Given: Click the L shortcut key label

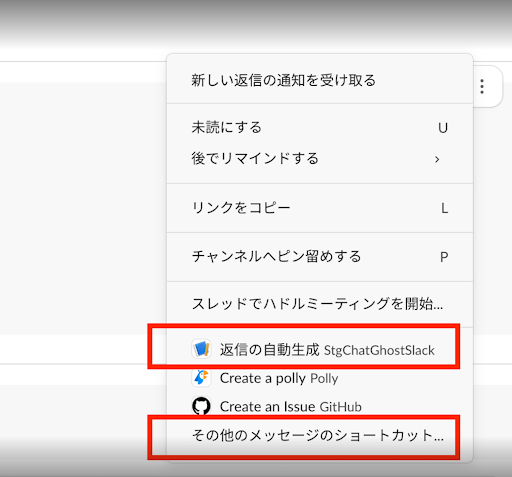Looking at the screenshot, I should point(444,209).
